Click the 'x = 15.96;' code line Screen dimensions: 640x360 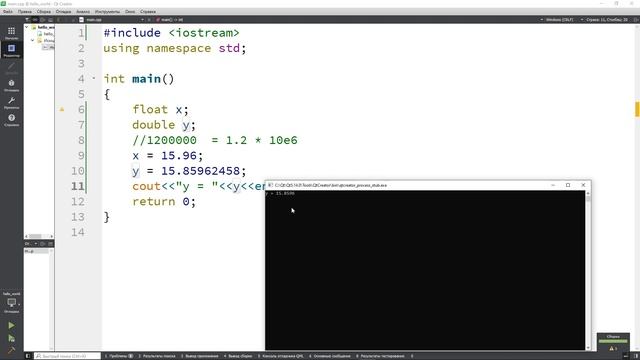167,156
